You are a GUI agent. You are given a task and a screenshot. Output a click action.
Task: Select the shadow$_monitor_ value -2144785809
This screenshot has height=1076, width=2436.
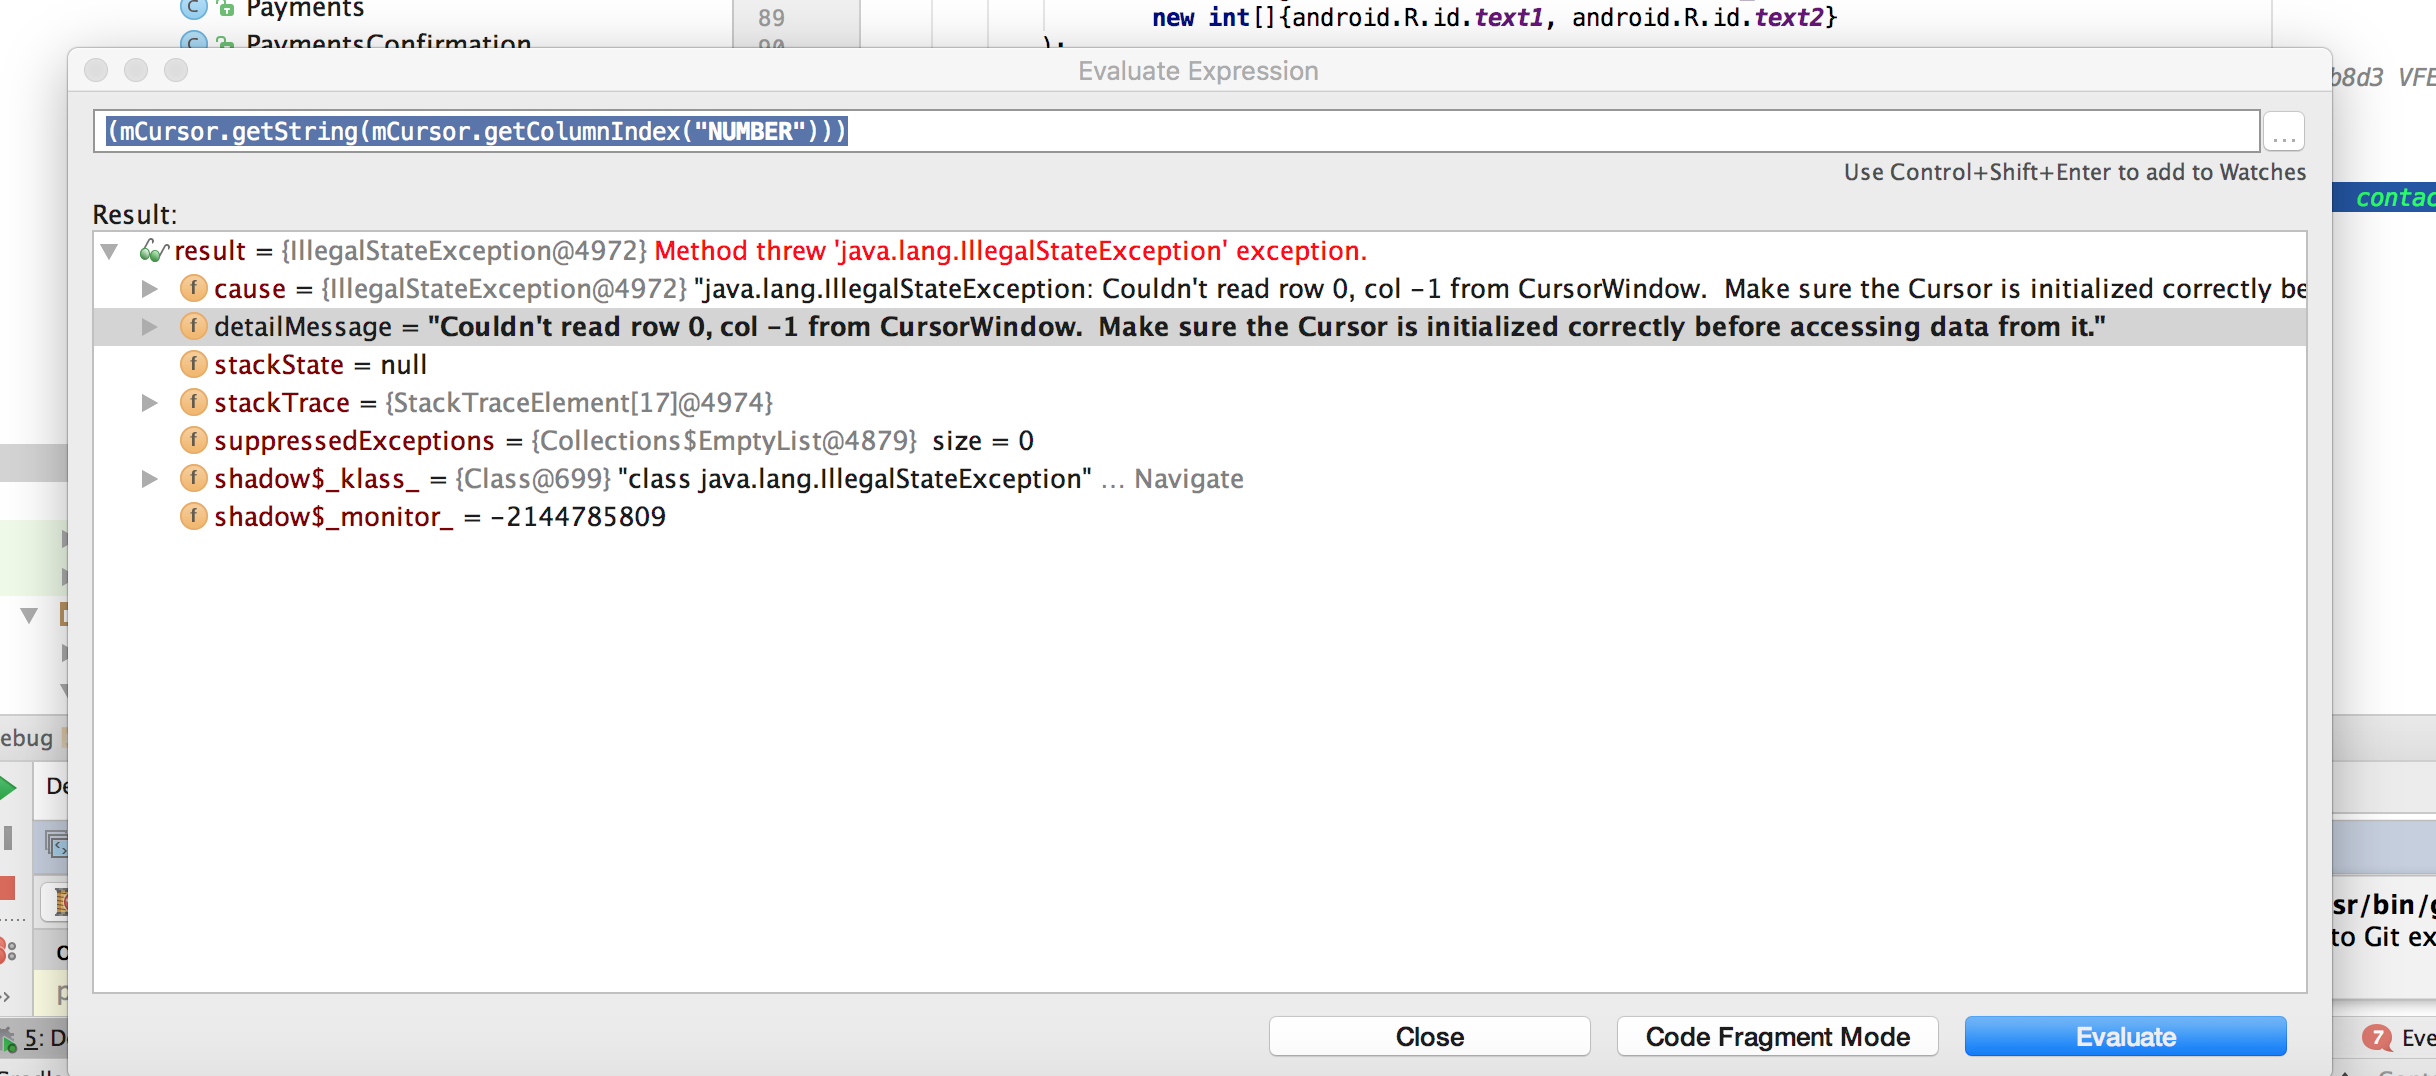click(x=578, y=517)
